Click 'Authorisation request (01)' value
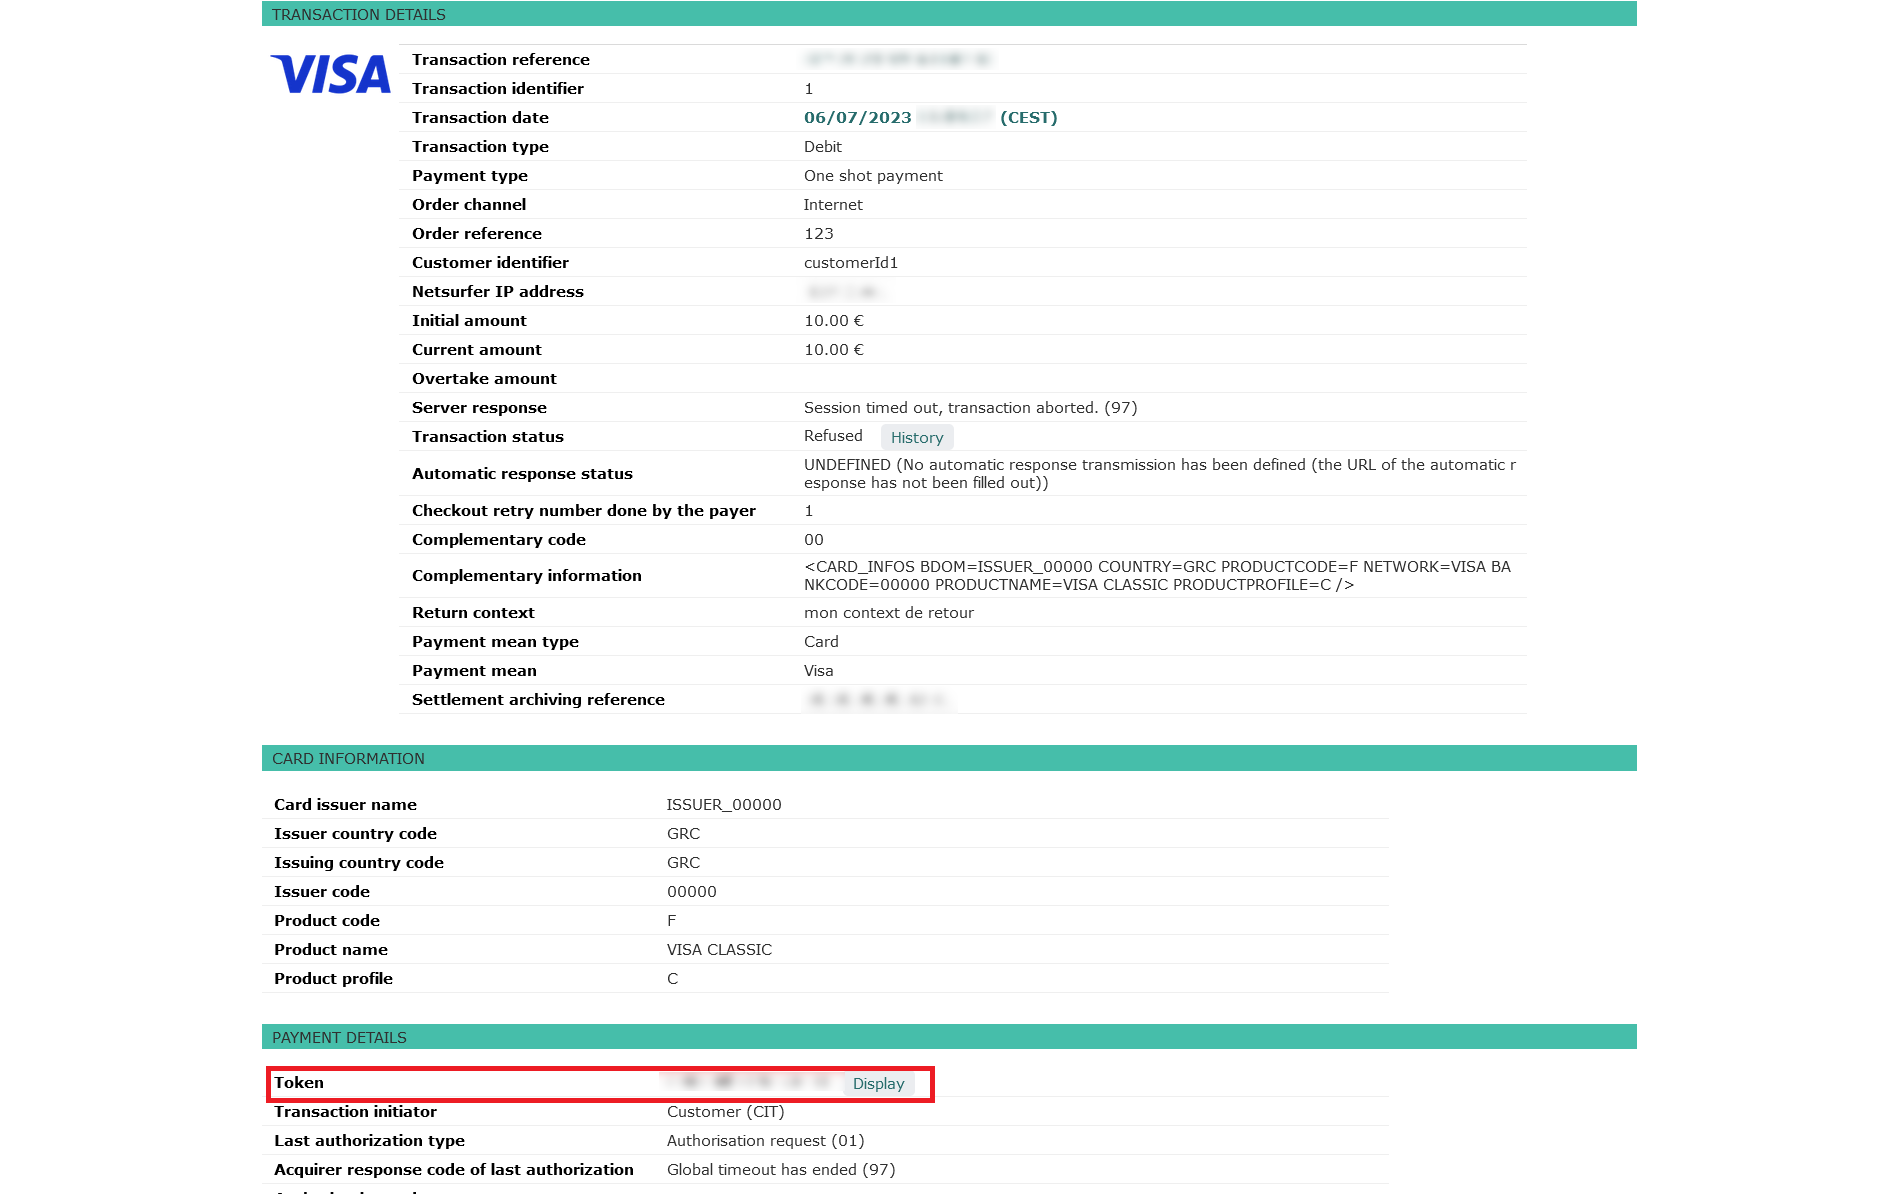Viewport: 1898px width, 1194px height. click(x=765, y=1141)
